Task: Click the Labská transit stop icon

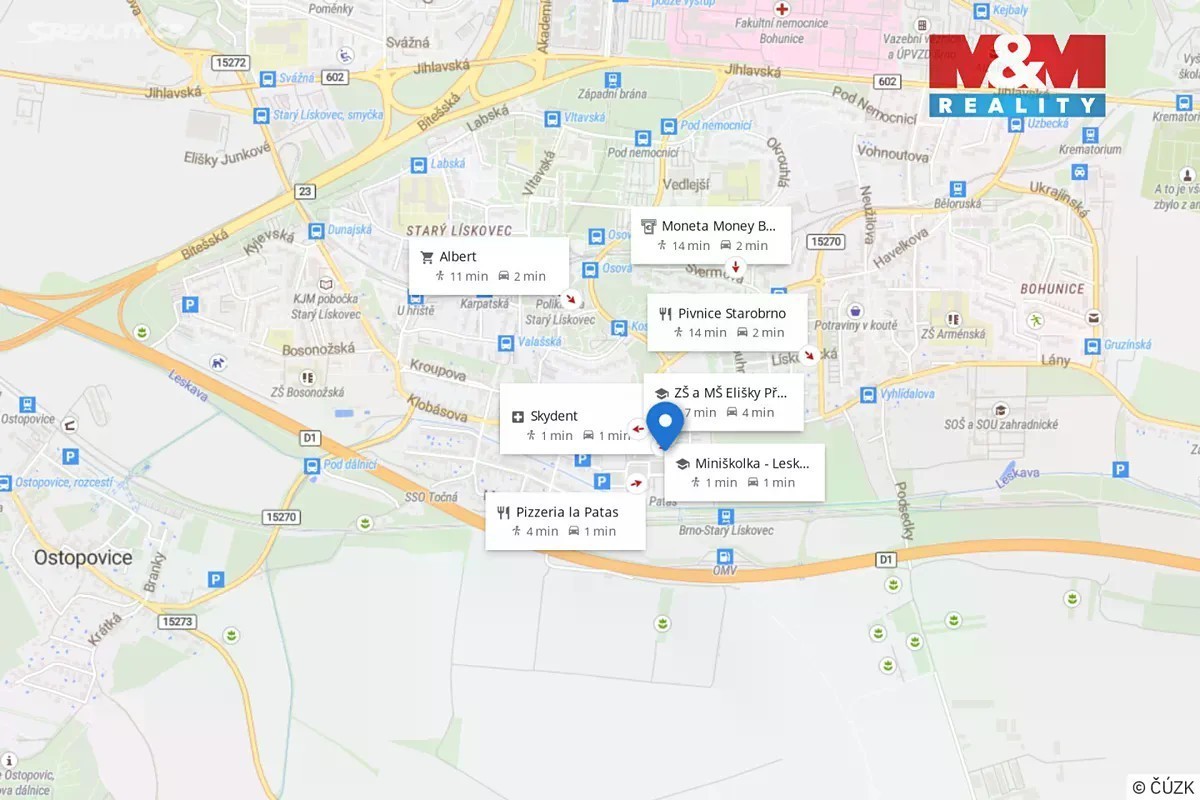Action: pyautogui.click(x=416, y=164)
